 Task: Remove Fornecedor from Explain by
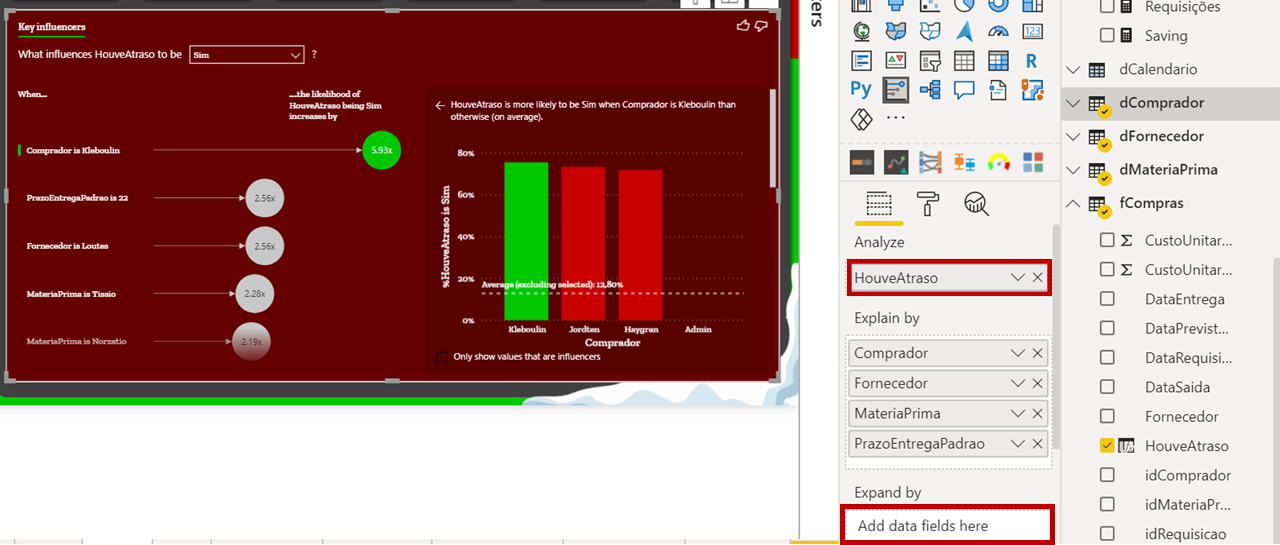coord(1038,383)
